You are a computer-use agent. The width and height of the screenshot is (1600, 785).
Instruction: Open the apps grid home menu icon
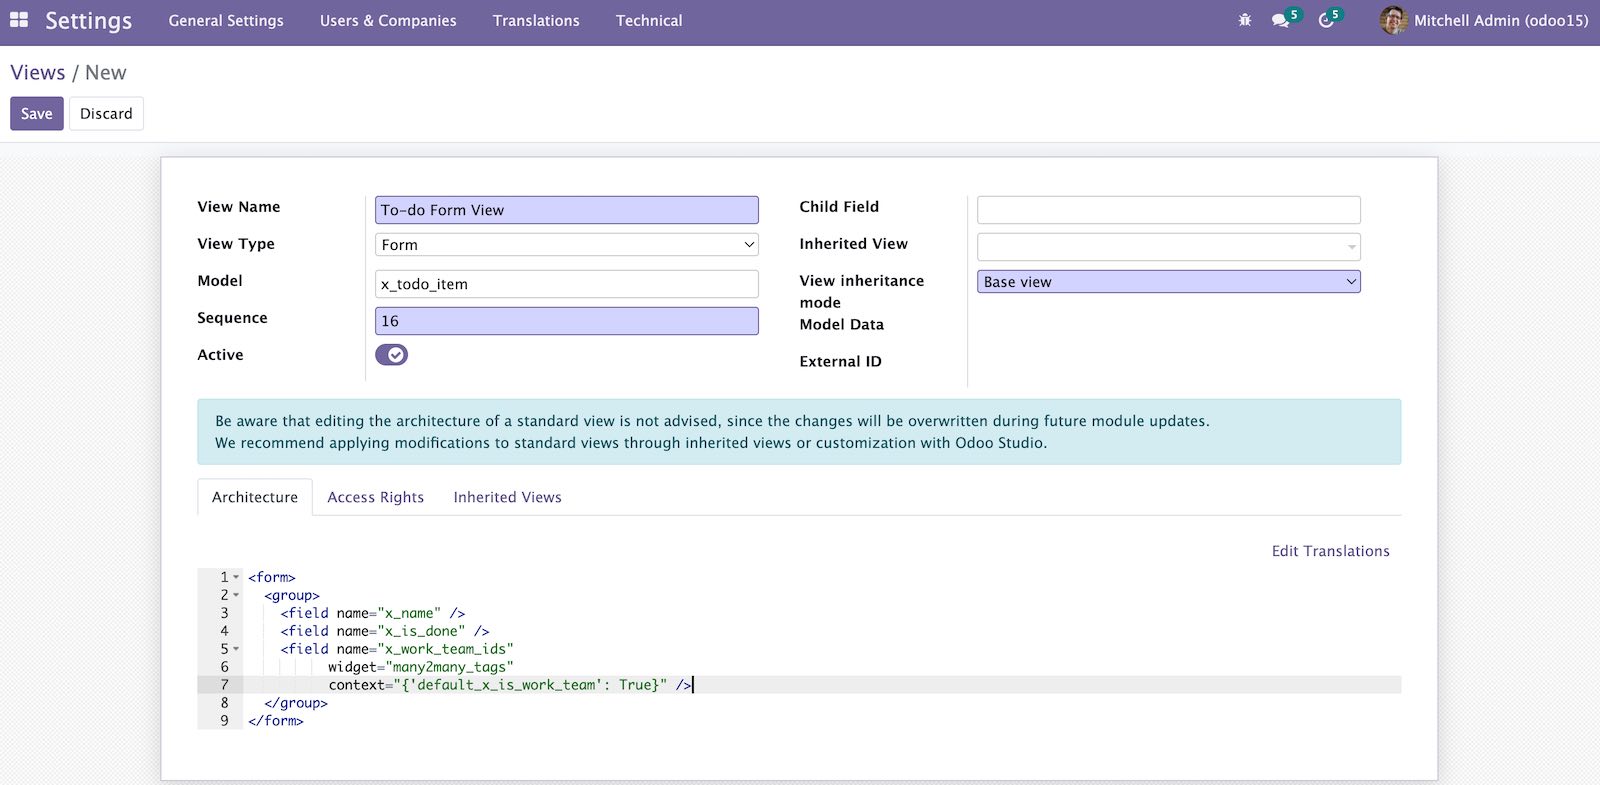(x=19, y=20)
